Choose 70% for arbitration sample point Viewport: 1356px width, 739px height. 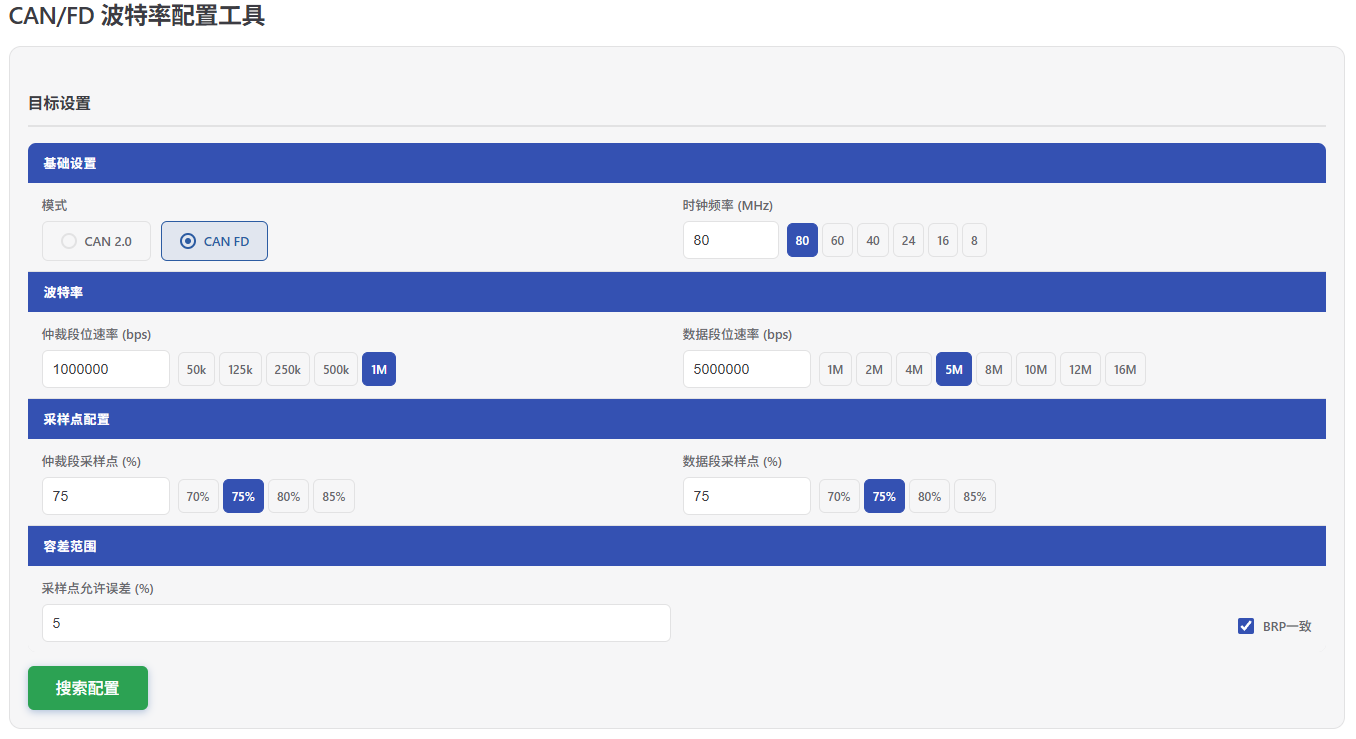tap(198, 496)
